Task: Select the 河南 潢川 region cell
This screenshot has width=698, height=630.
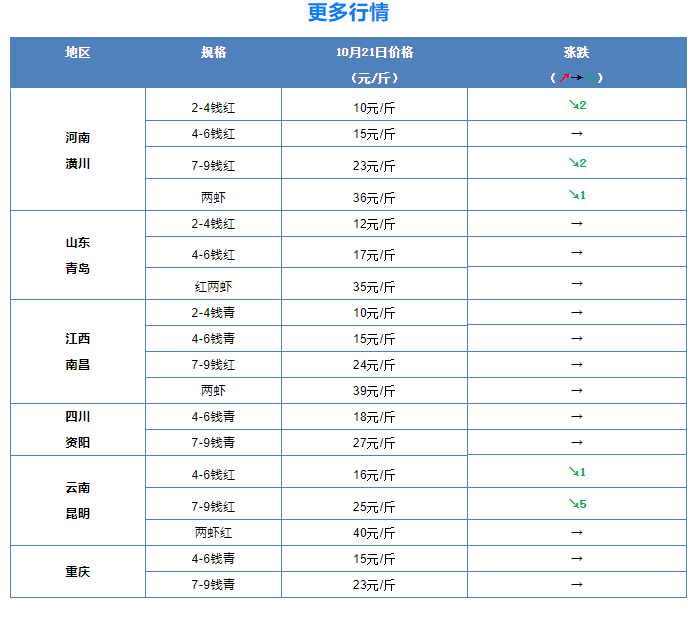Action: 78,150
